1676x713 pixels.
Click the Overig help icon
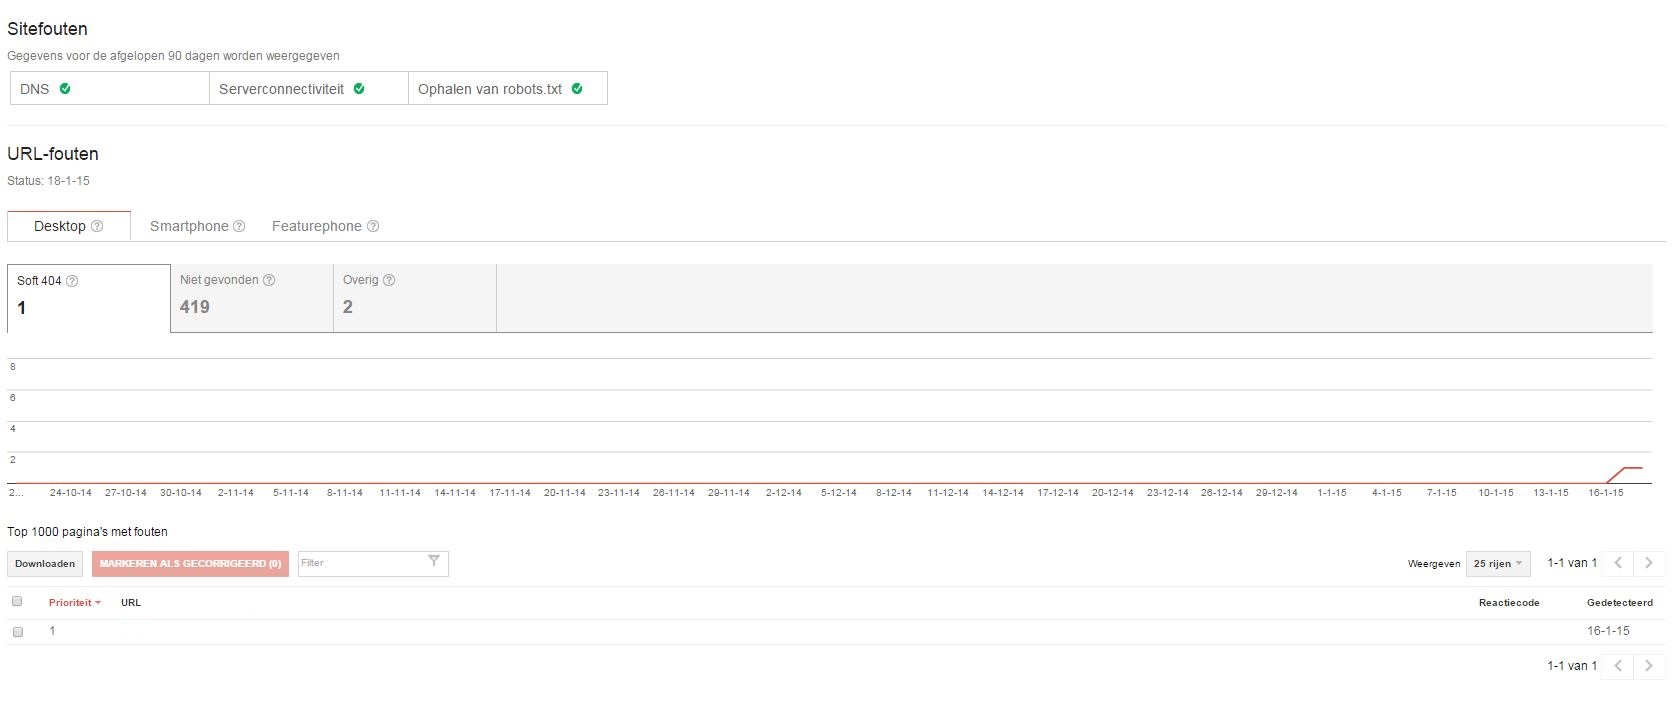pos(389,280)
